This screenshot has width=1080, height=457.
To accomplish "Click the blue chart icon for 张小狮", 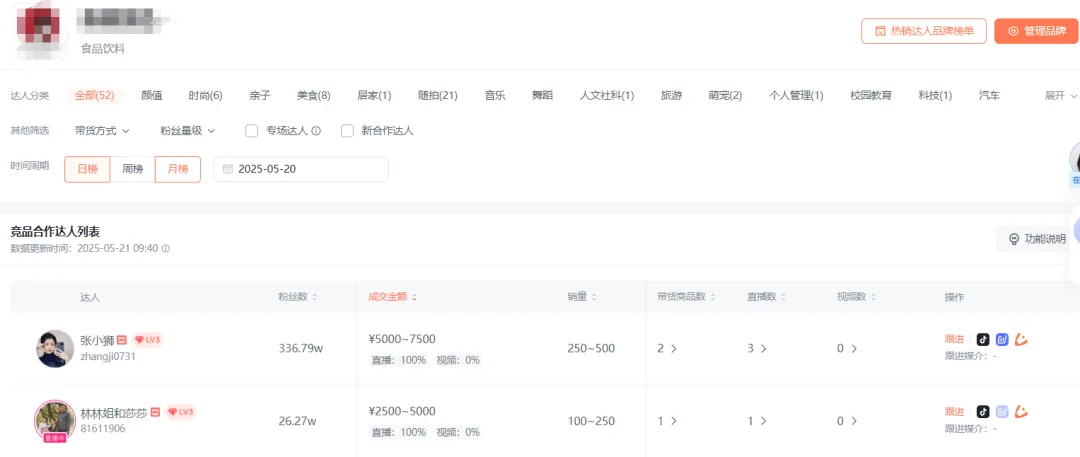I will (x=1002, y=339).
